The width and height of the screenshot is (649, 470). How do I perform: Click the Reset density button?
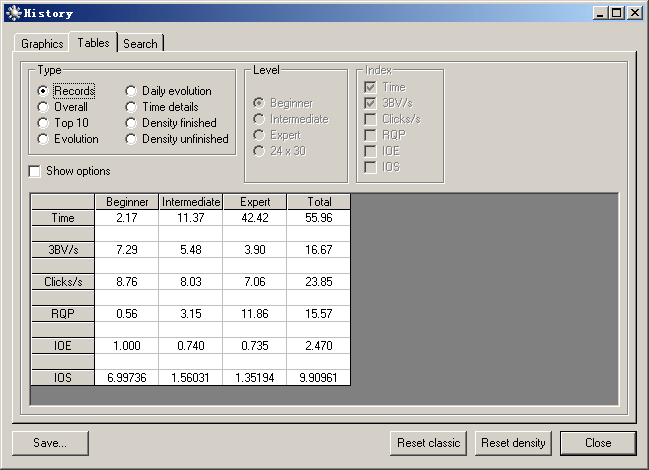tap(513, 443)
